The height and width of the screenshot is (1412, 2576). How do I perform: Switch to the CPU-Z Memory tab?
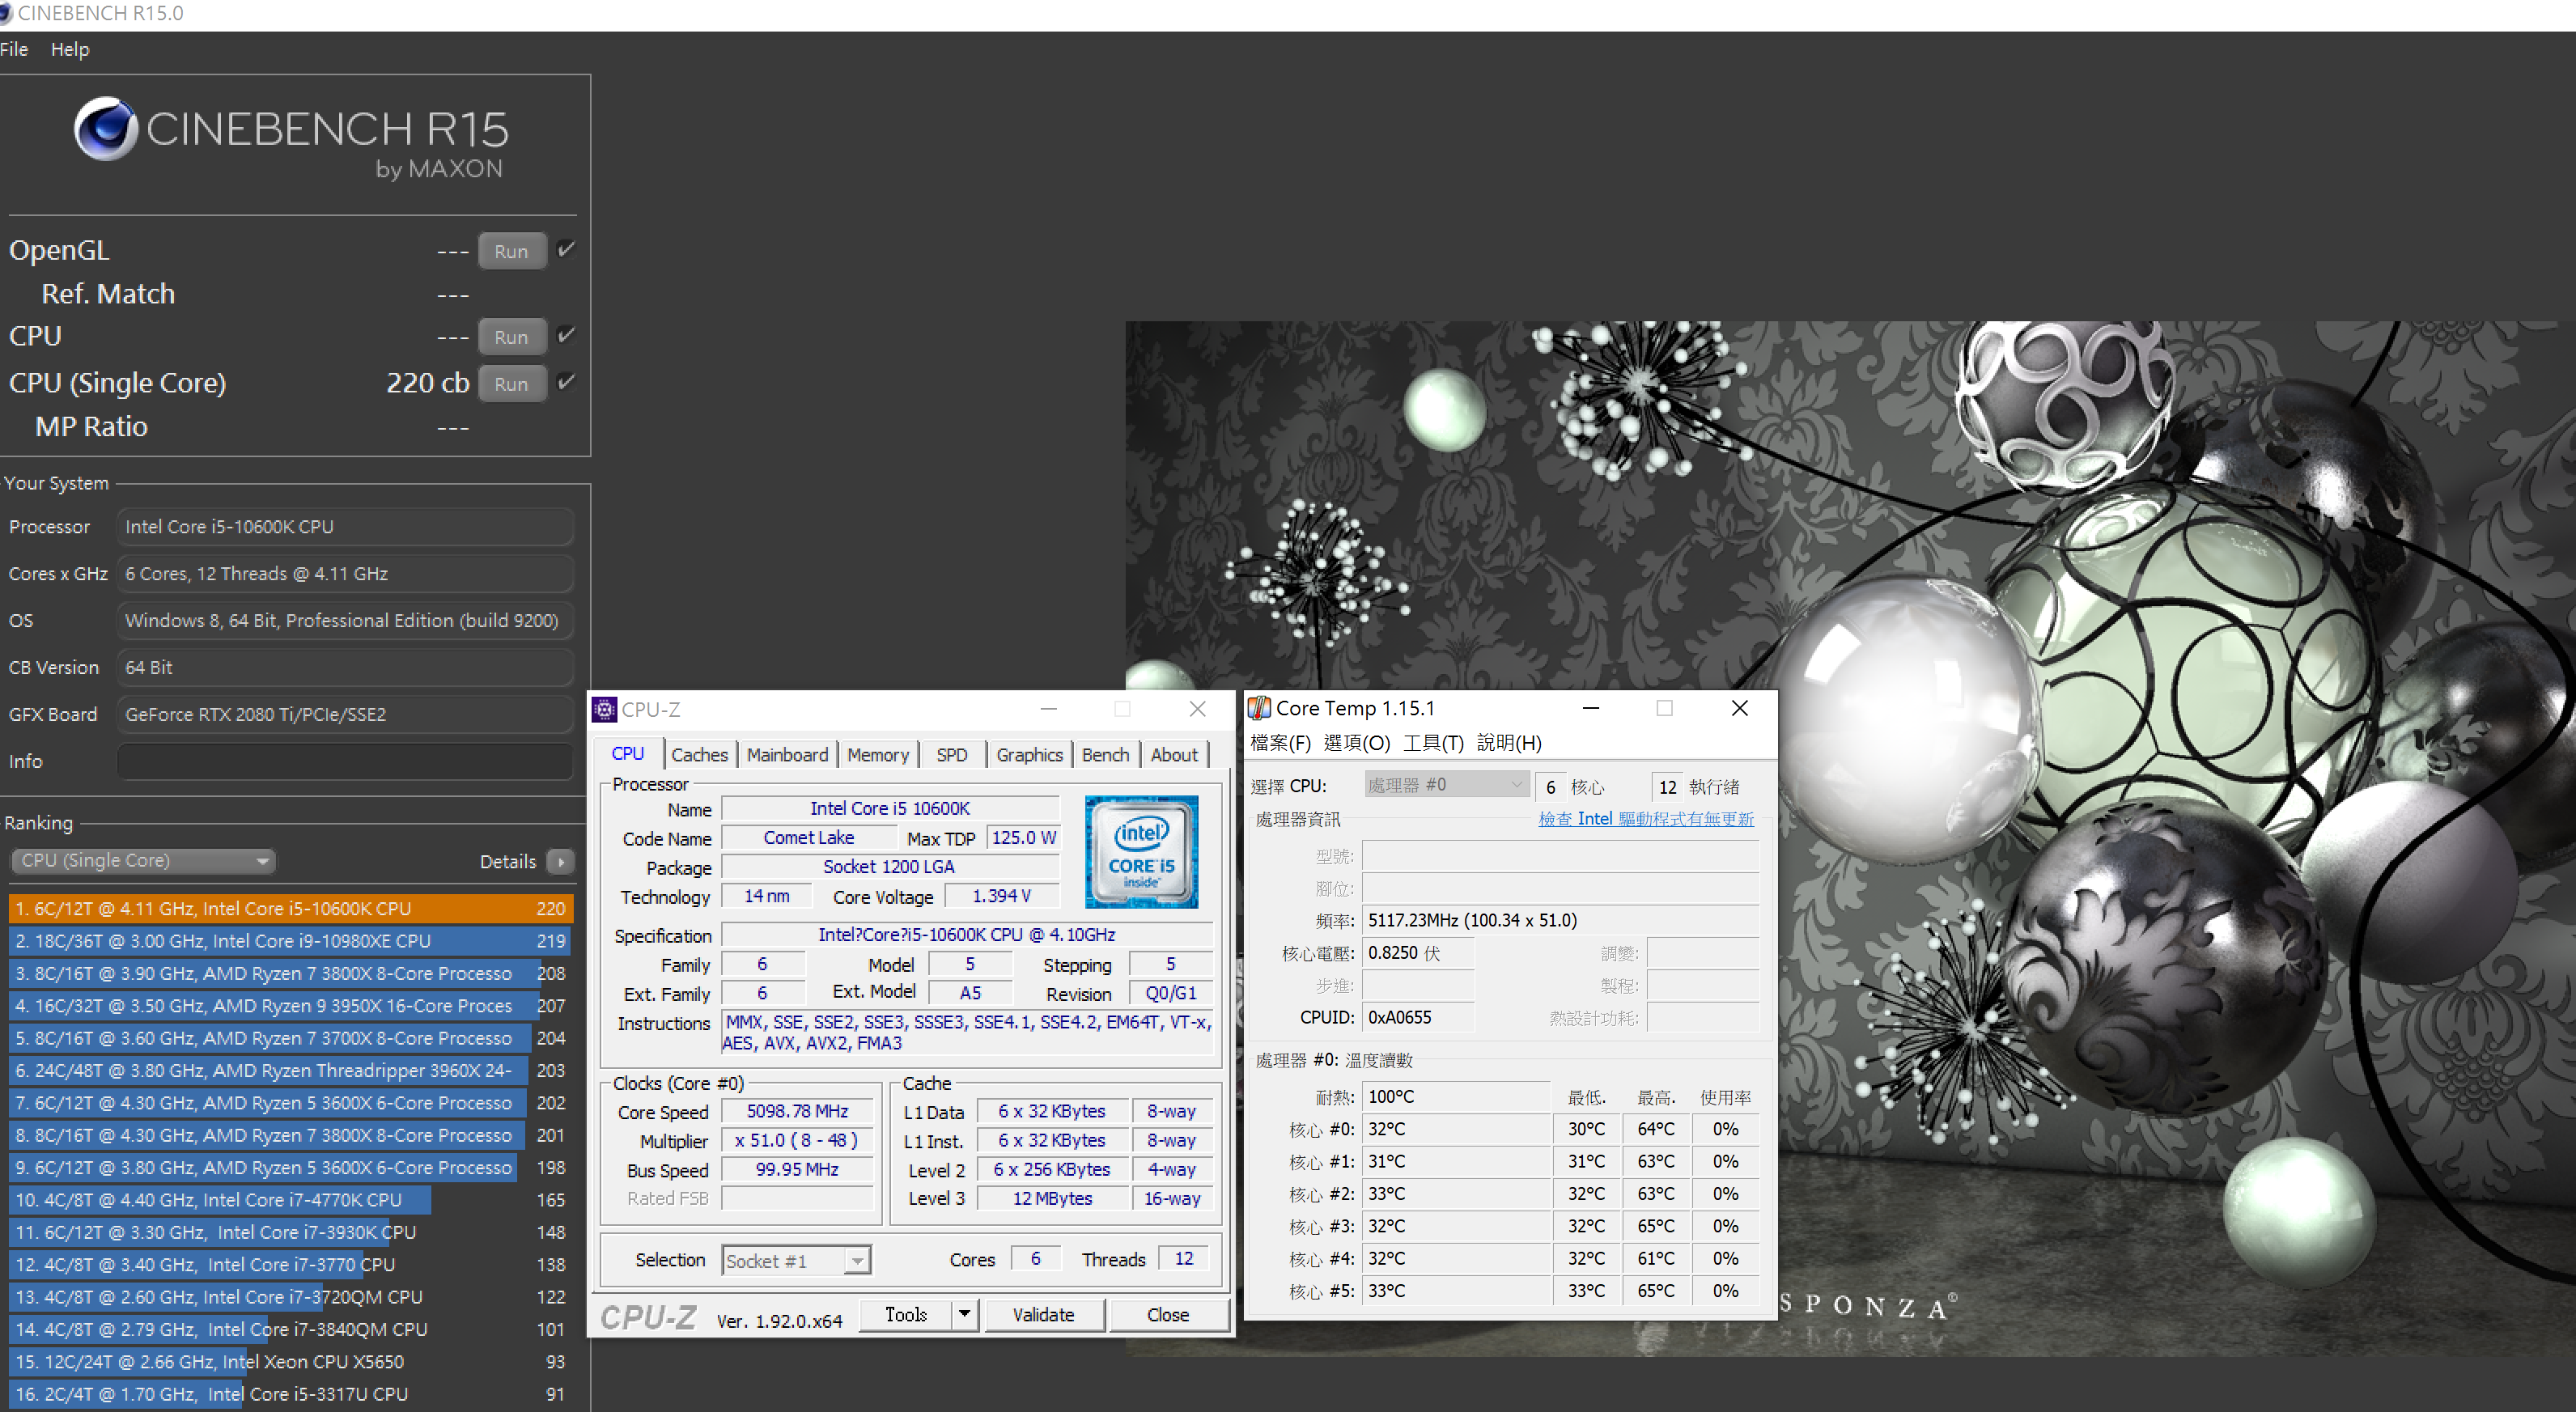point(878,755)
